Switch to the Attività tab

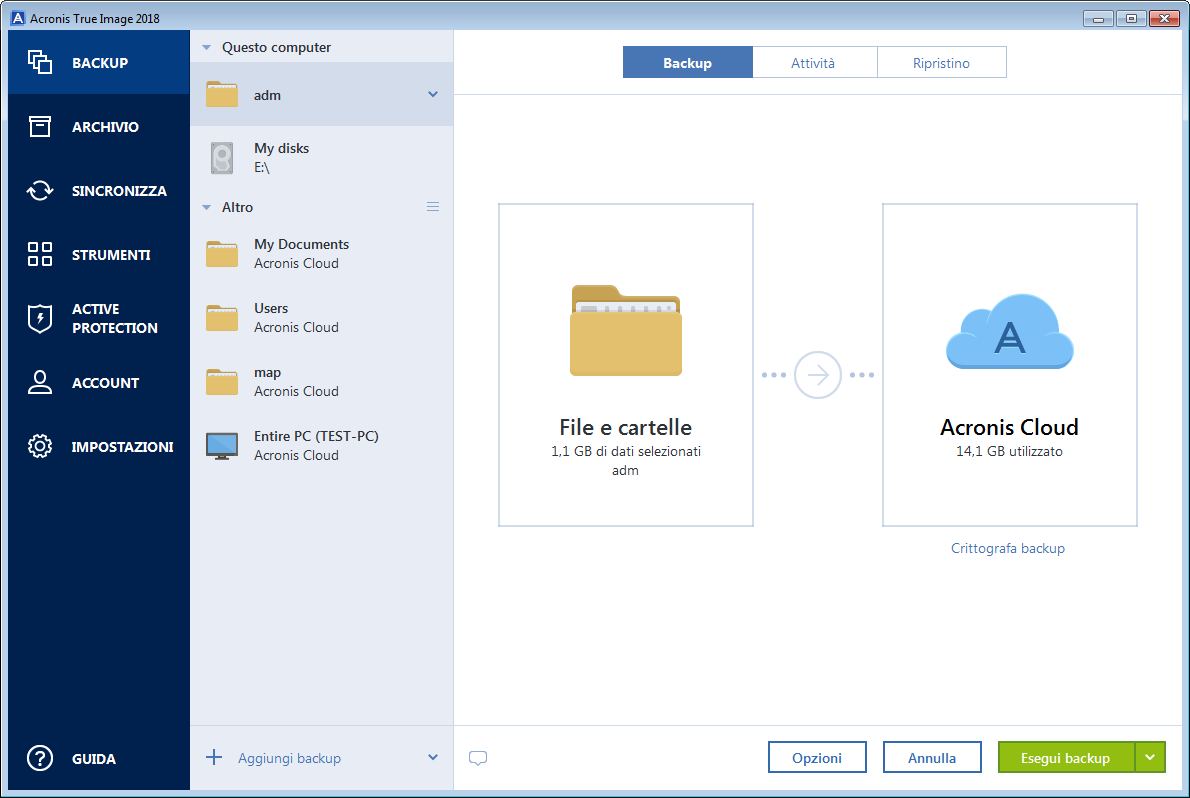[814, 62]
